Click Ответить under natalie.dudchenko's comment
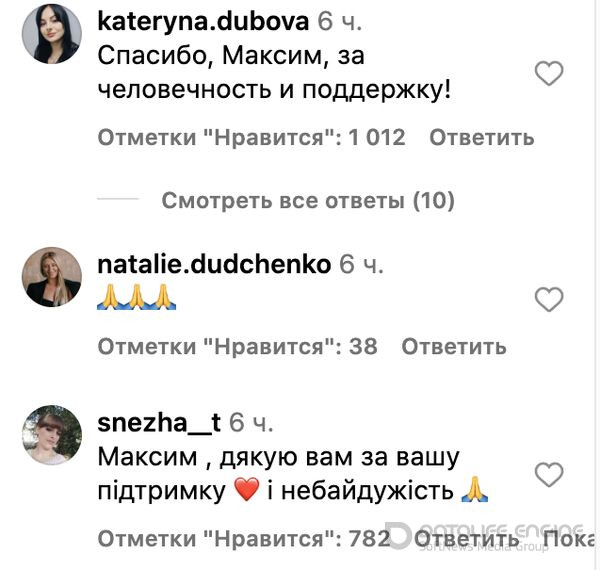Viewport: 600px width, 570px height. (x=454, y=347)
